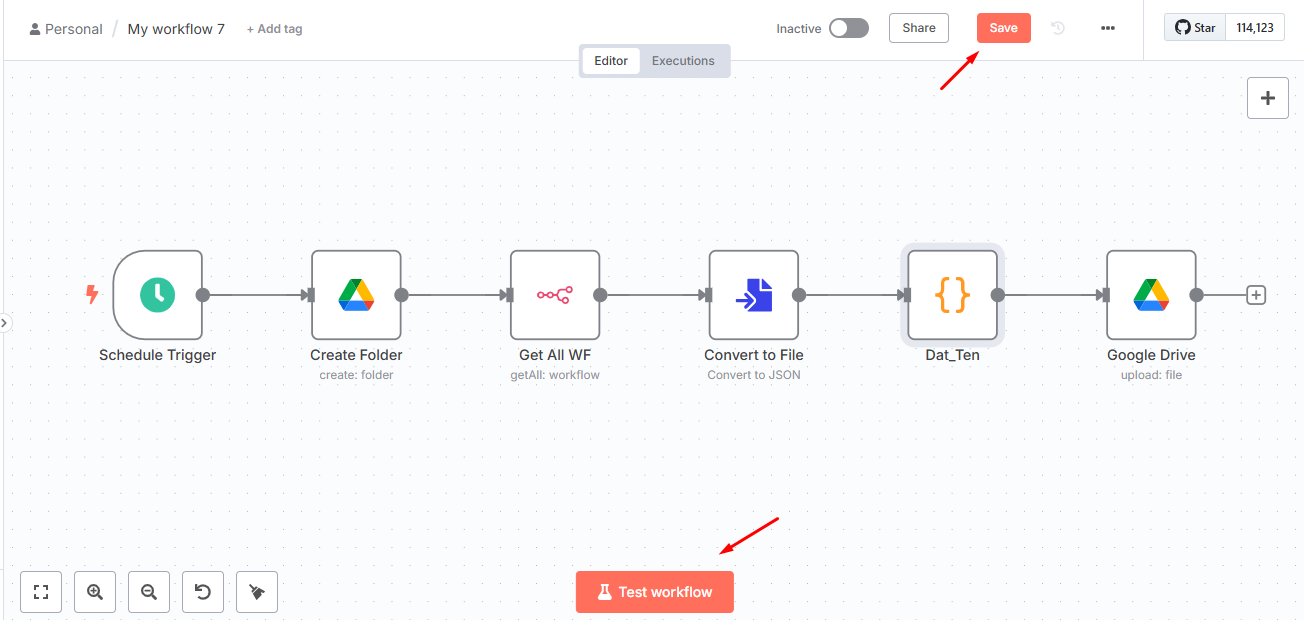Click the Schedule Trigger output connector dot
The height and width of the screenshot is (620, 1304).
tap(203, 295)
